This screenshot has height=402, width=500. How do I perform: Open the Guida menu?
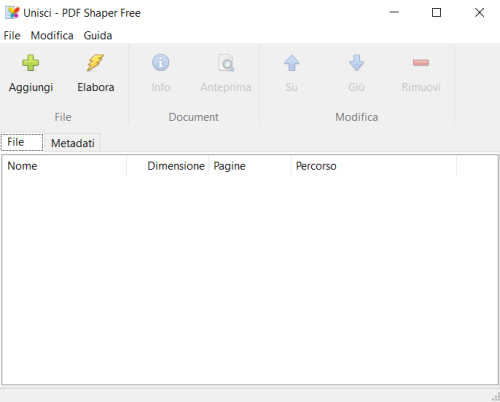(98, 35)
